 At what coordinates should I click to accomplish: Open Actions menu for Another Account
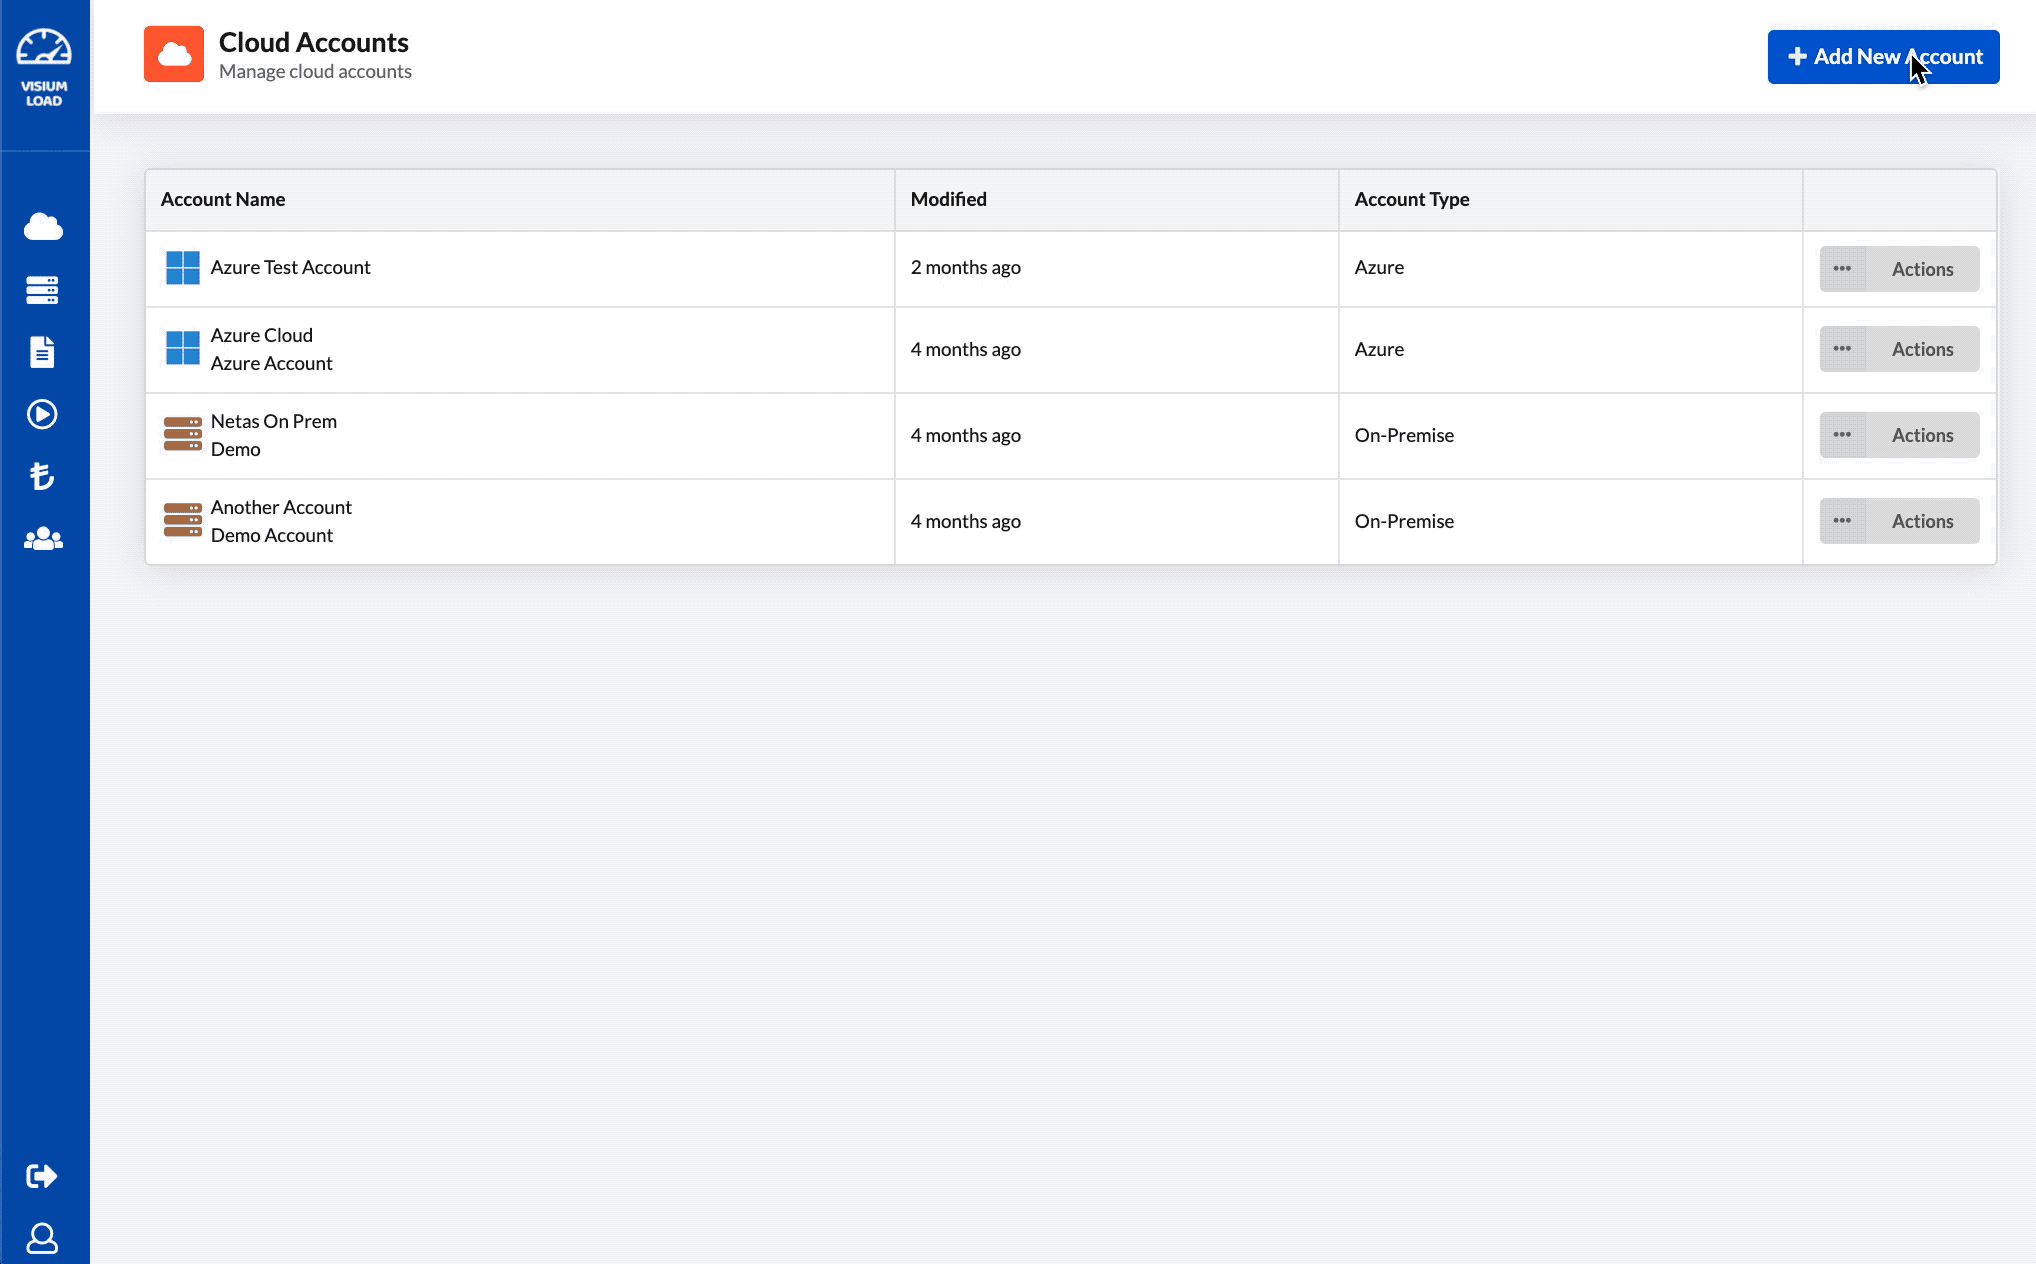tap(1898, 520)
